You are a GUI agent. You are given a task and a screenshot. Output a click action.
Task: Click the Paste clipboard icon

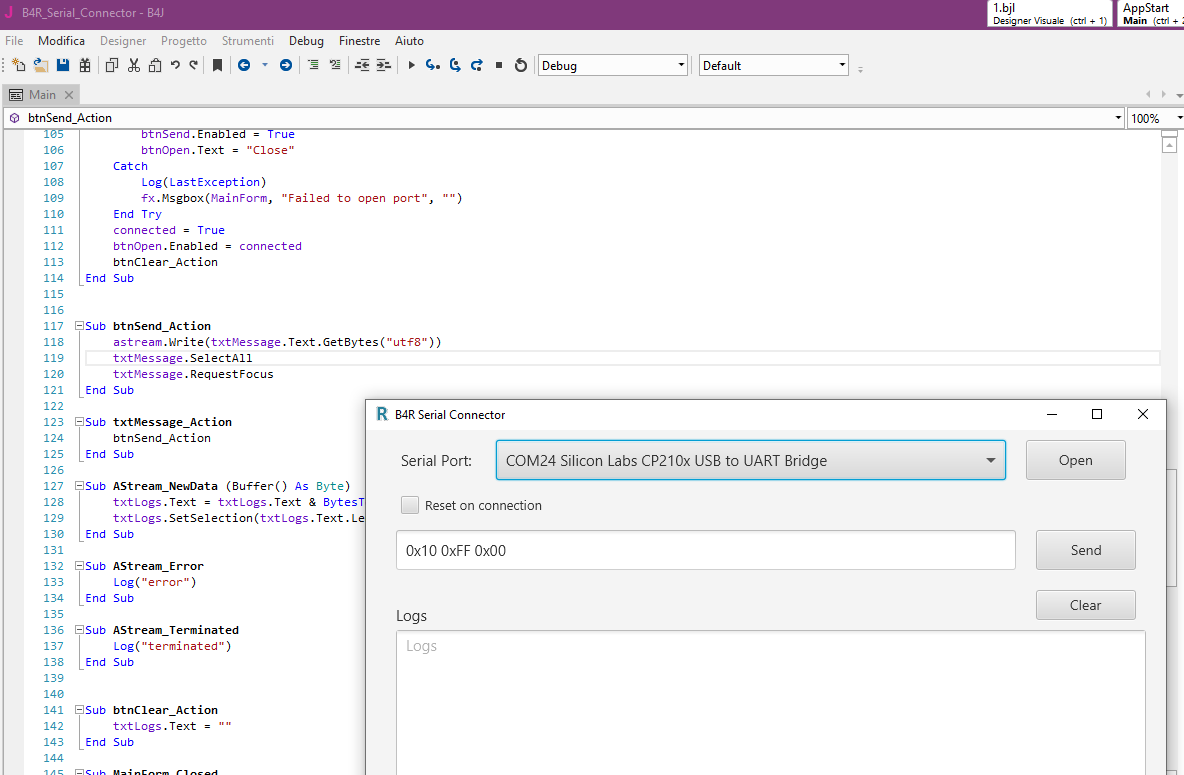point(155,66)
